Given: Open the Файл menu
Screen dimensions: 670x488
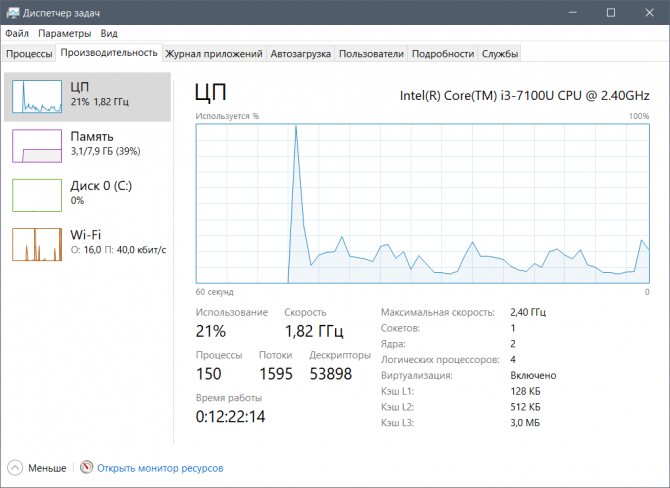Looking at the screenshot, I should click(17, 33).
